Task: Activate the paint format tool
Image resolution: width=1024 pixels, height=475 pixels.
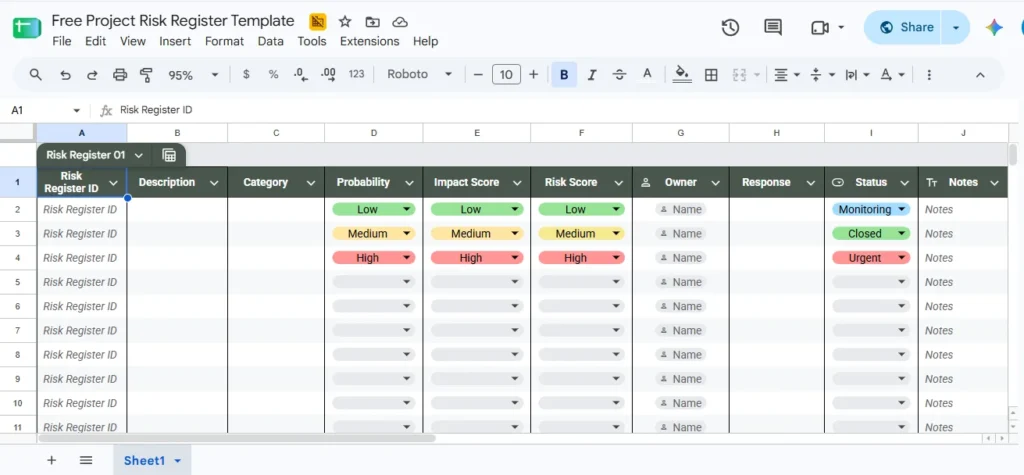Action: [147, 74]
